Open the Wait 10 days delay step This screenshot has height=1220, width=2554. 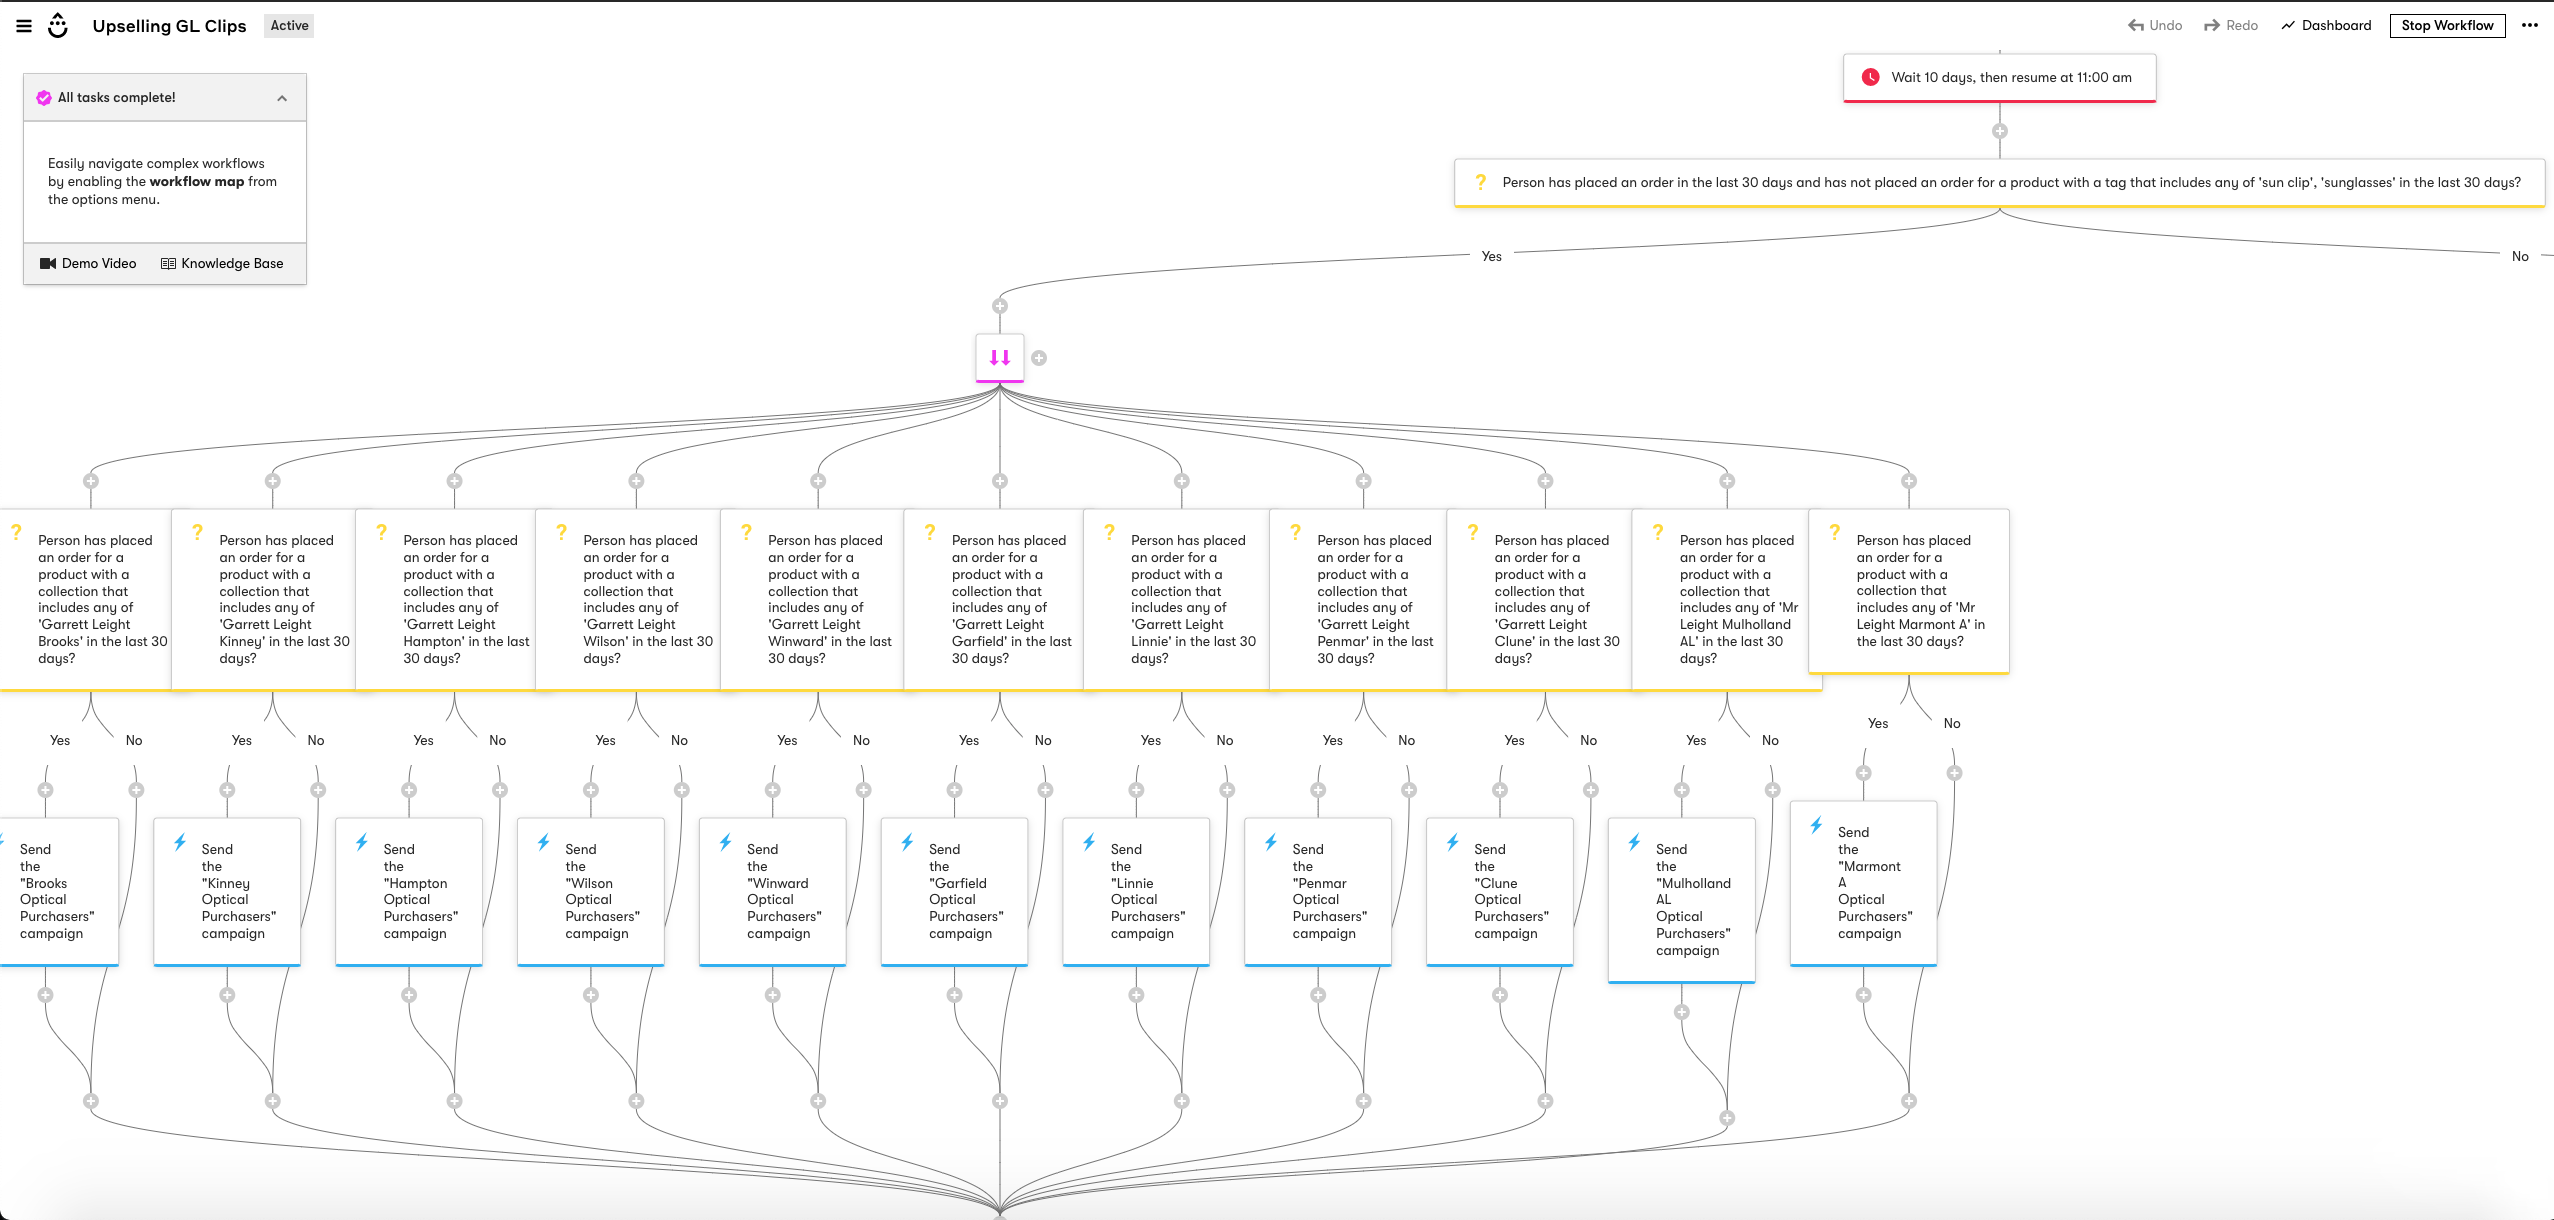(1999, 77)
